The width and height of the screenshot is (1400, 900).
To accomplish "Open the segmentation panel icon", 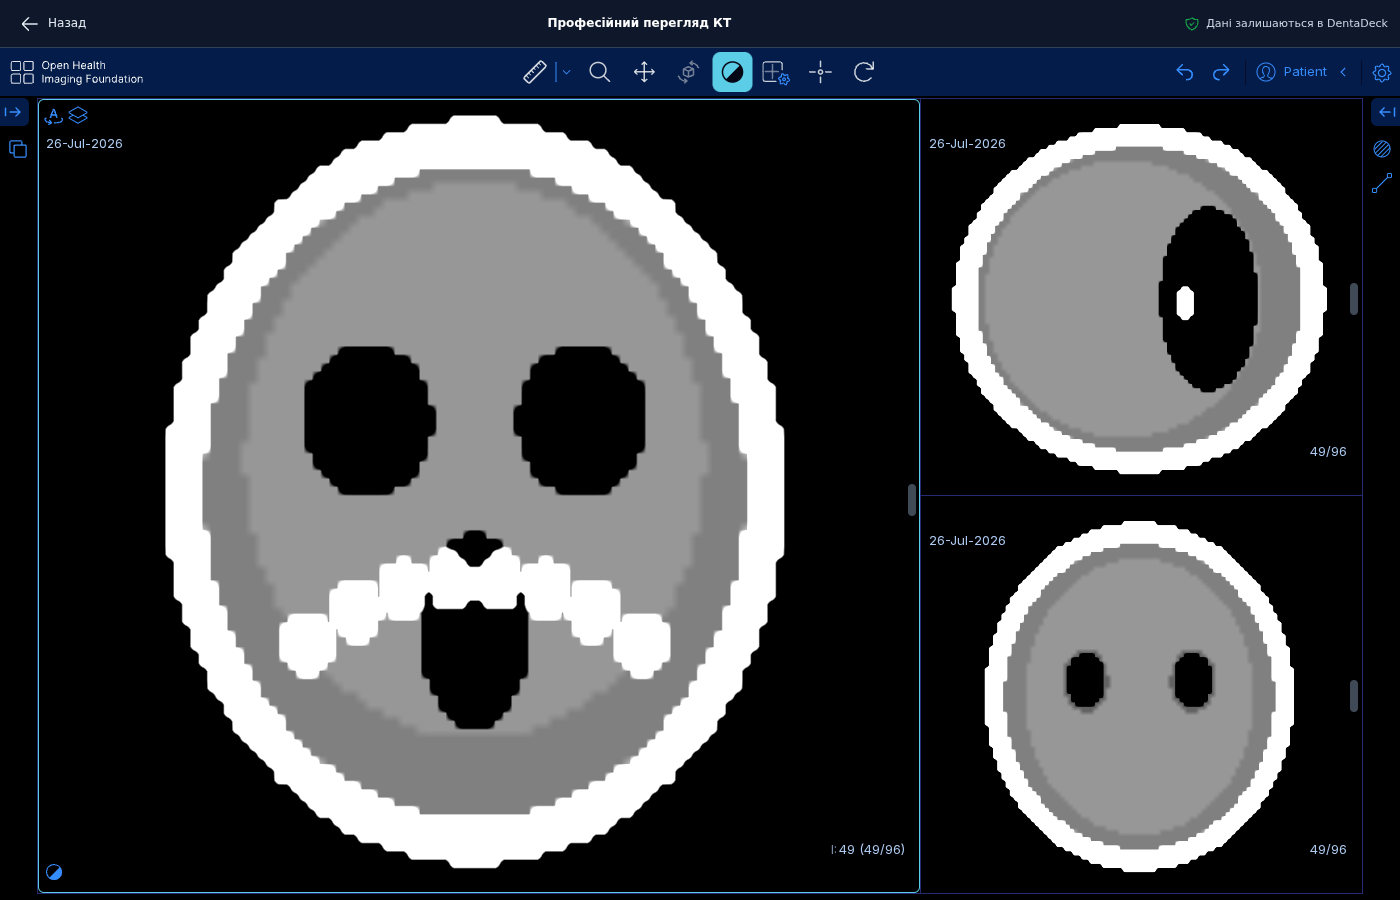I will pyautogui.click(x=1382, y=149).
